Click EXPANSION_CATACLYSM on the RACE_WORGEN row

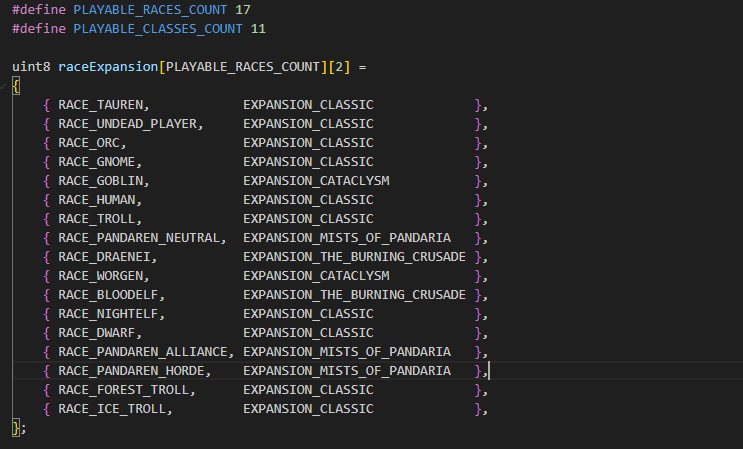(x=316, y=276)
